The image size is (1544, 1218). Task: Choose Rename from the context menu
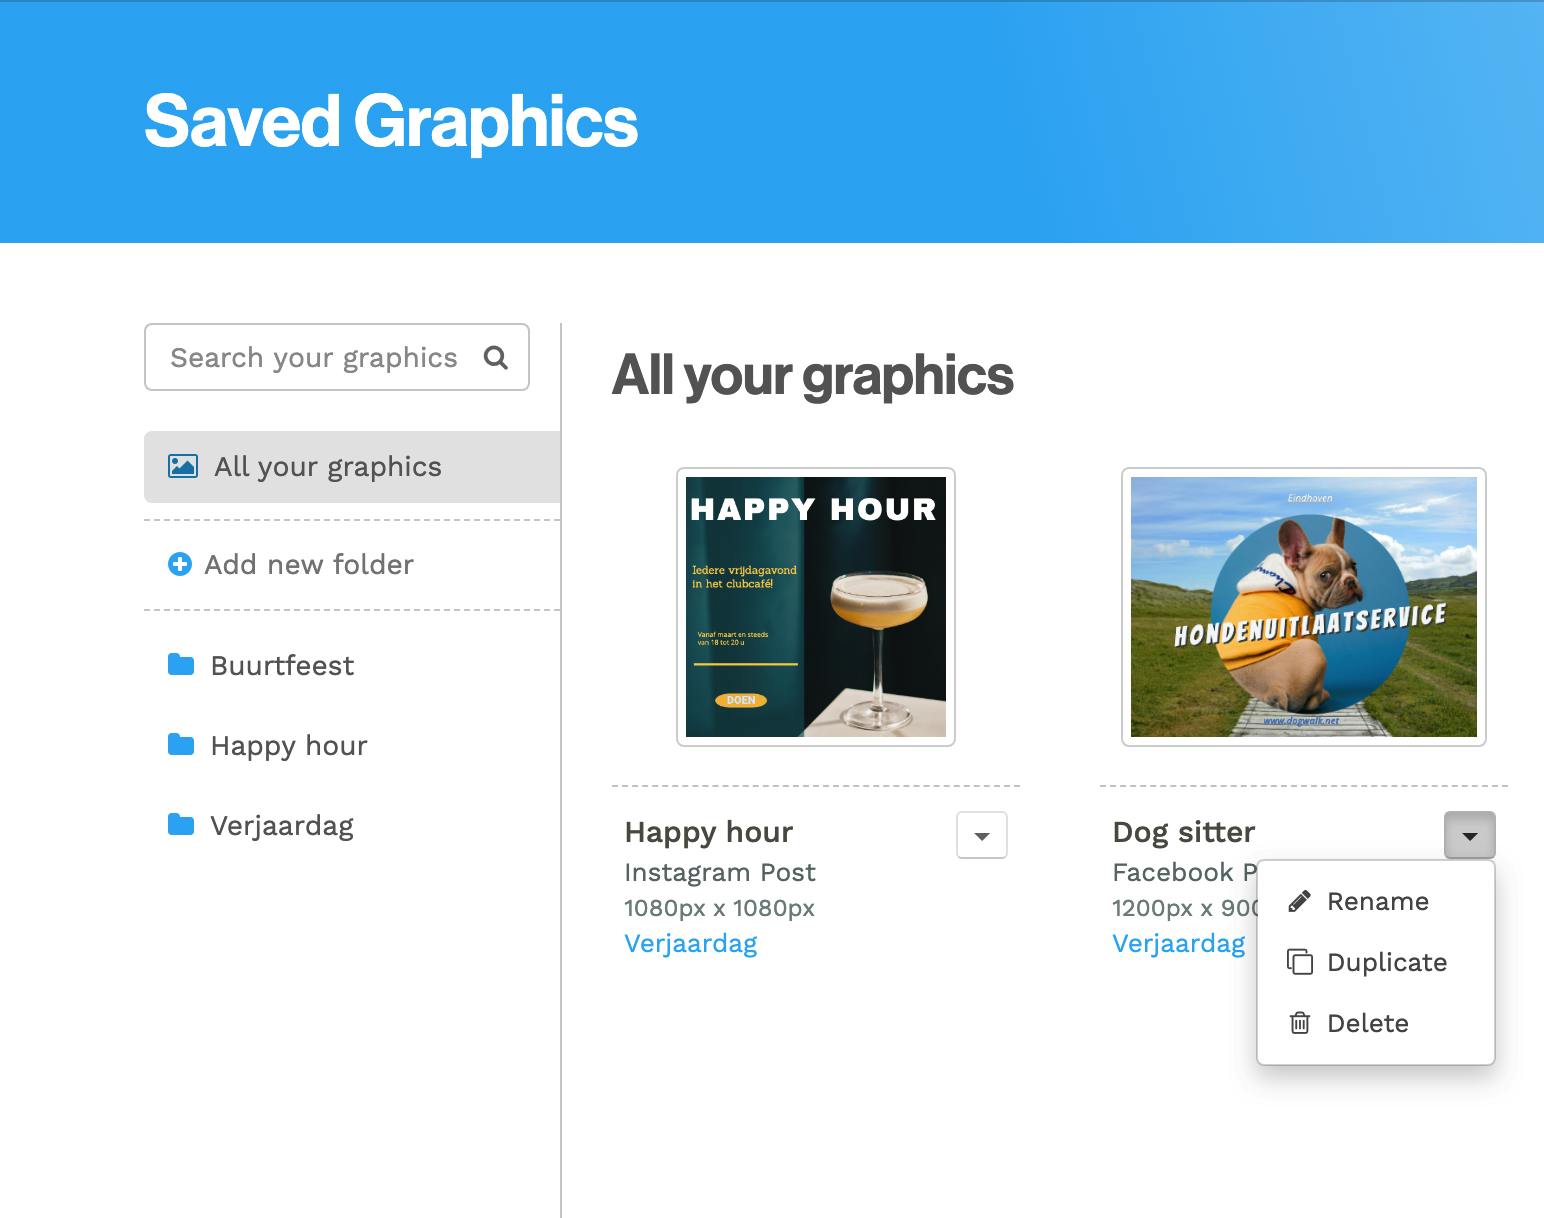tap(1376, 901)
